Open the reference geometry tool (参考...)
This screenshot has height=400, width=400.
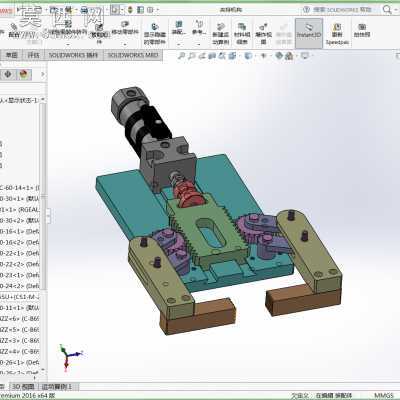(199, 28)
